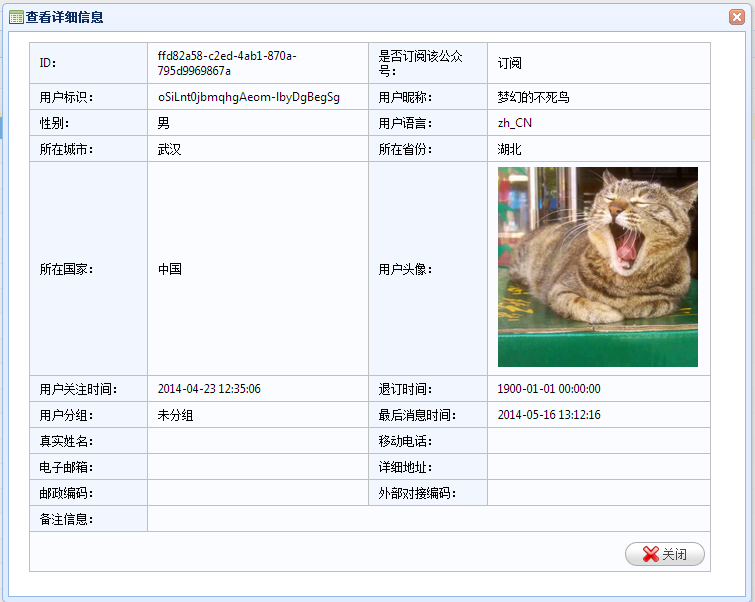Click the 备注信息: label
This screenshot has width=755, height=602.
pos(66,519)
